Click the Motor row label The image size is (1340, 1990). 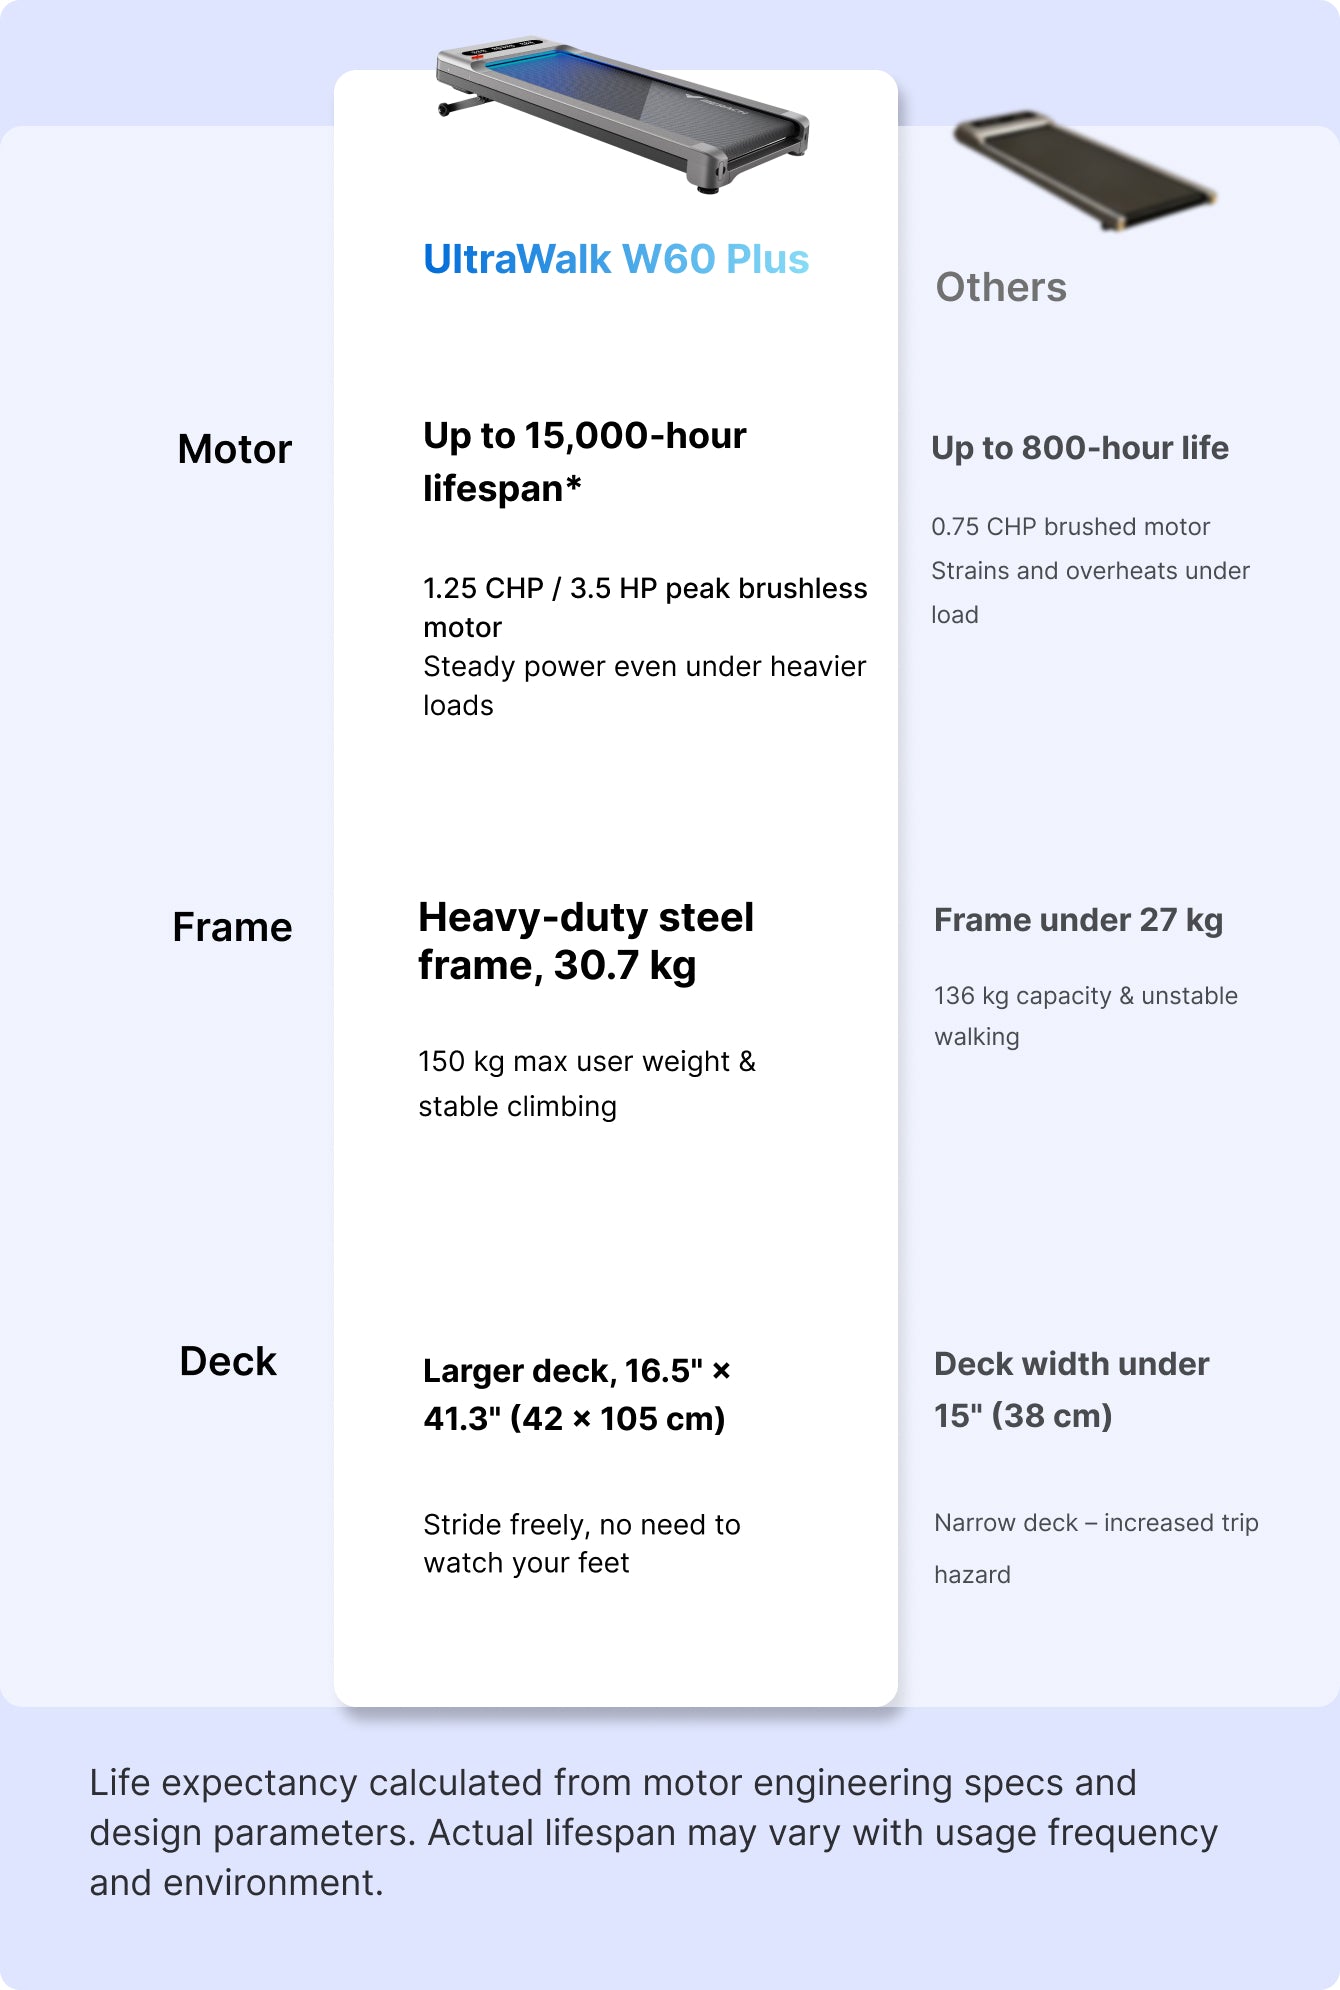[x=235, y=449]
